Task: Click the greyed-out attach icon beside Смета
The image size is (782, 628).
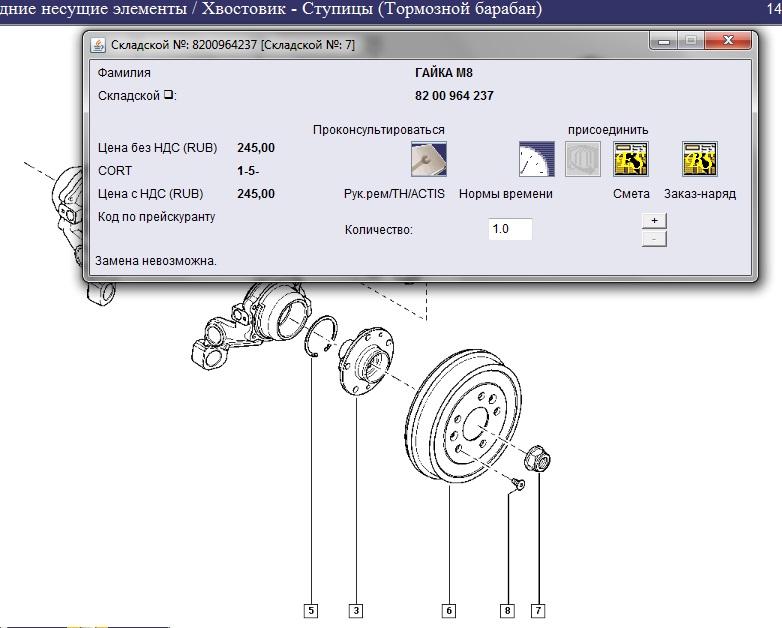Action: pos(583,159)
